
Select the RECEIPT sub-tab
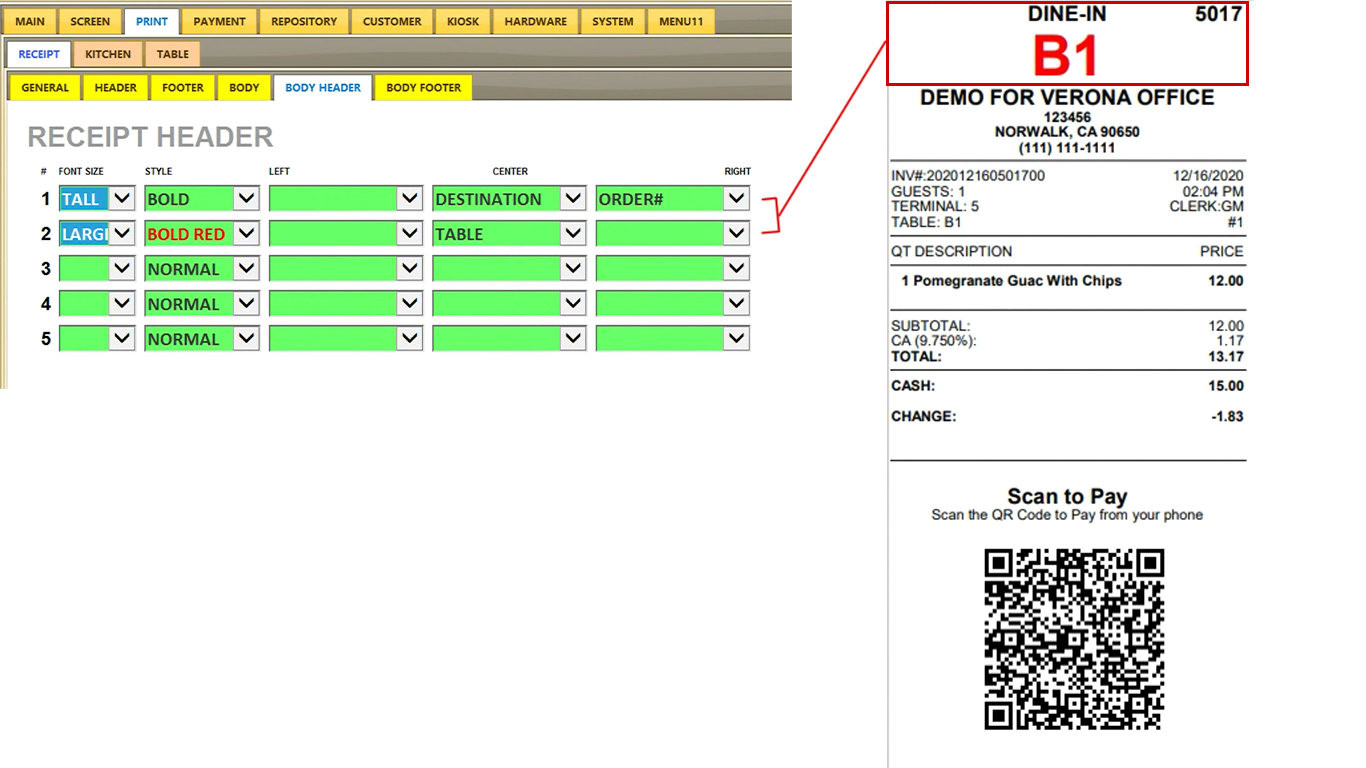[x=39, y=54]
